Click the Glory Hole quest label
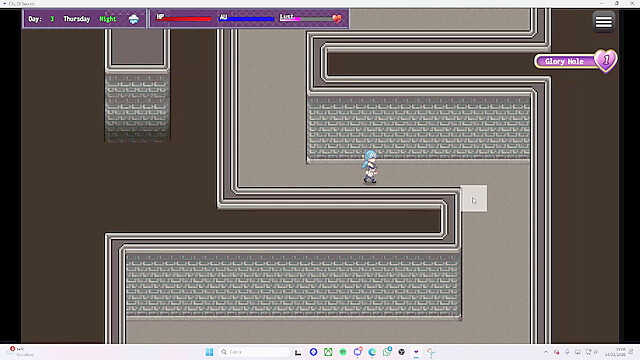The height and width of the screenshot is (360, 640). click(x=564, y=62)
